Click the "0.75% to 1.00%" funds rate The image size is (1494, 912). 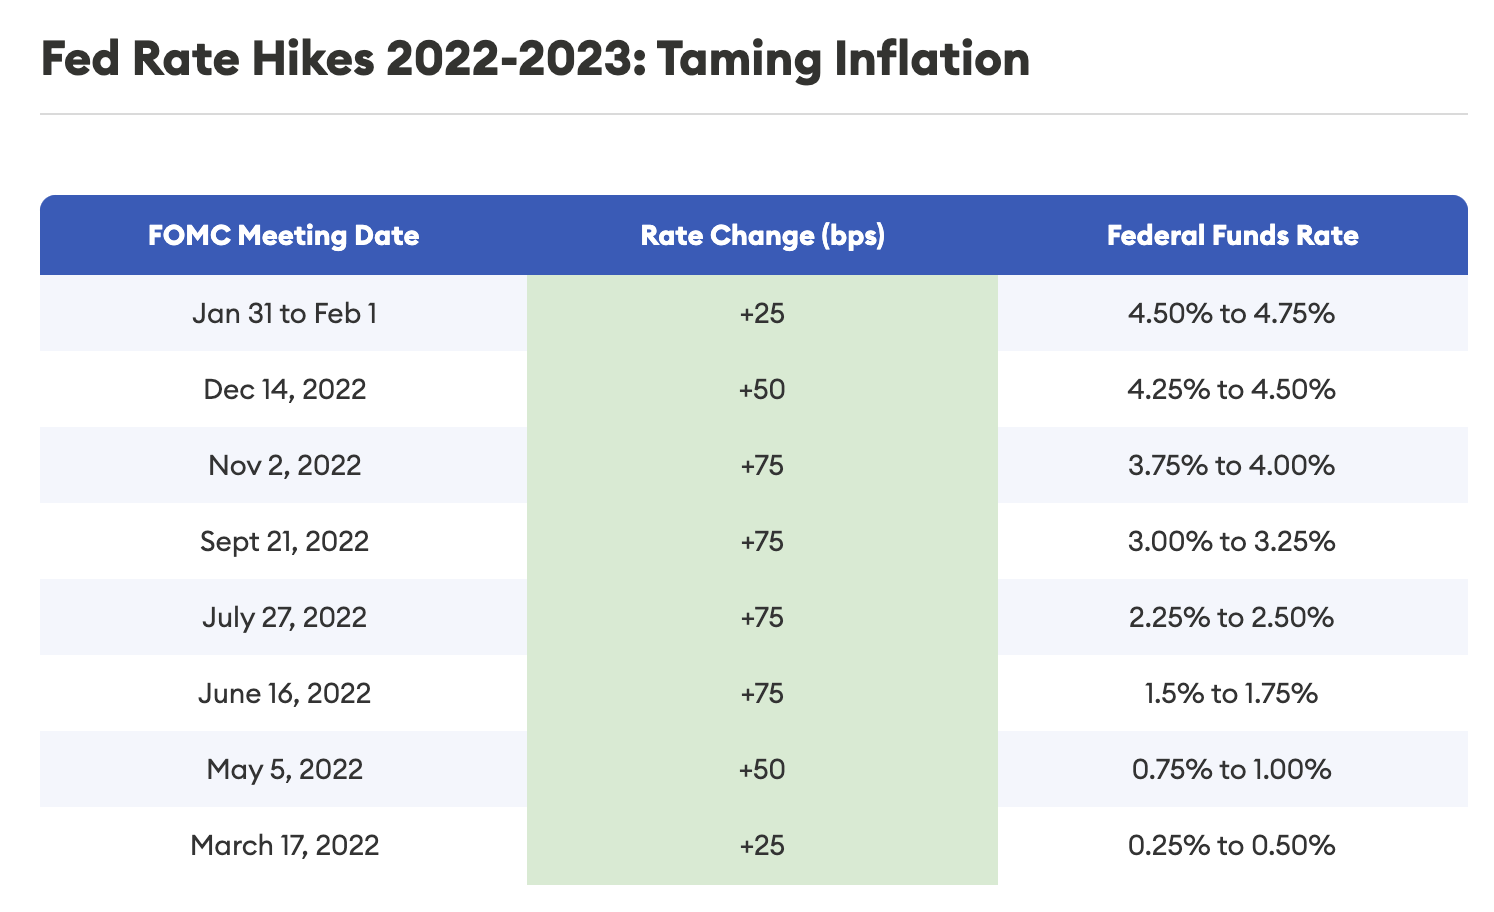coord(1231,769)
